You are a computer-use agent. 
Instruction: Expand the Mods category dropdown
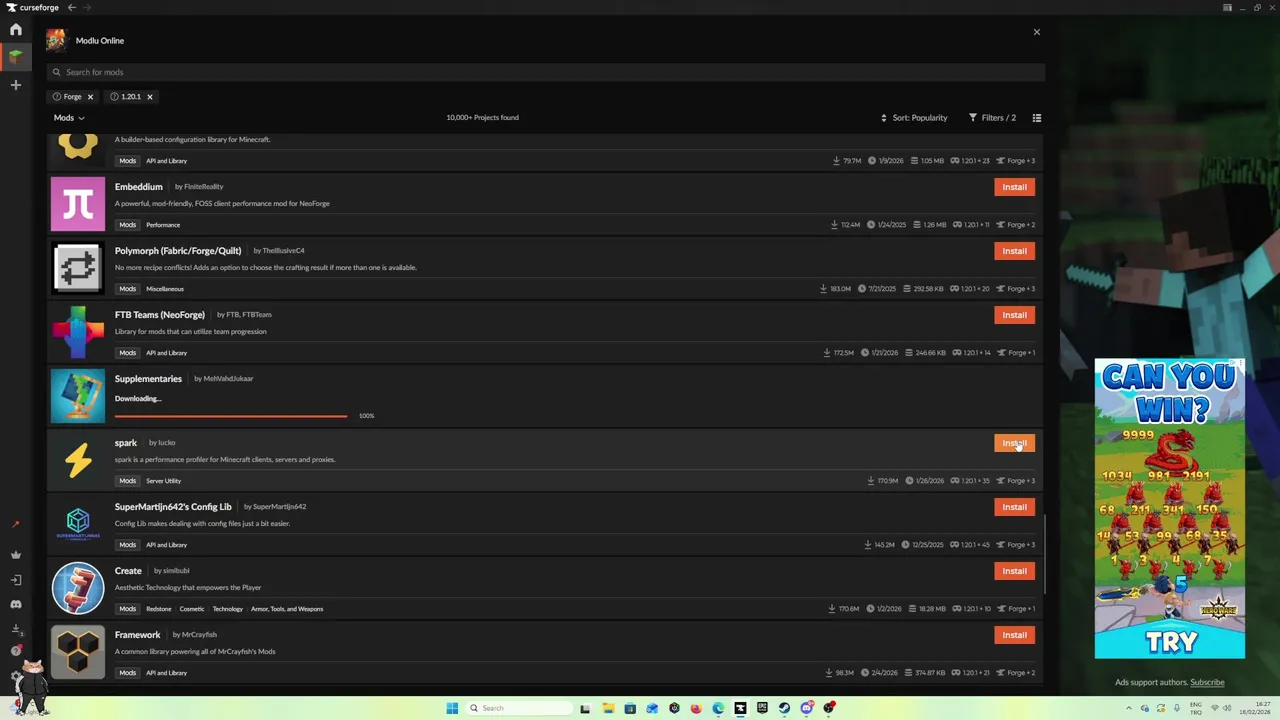[69, 118]
